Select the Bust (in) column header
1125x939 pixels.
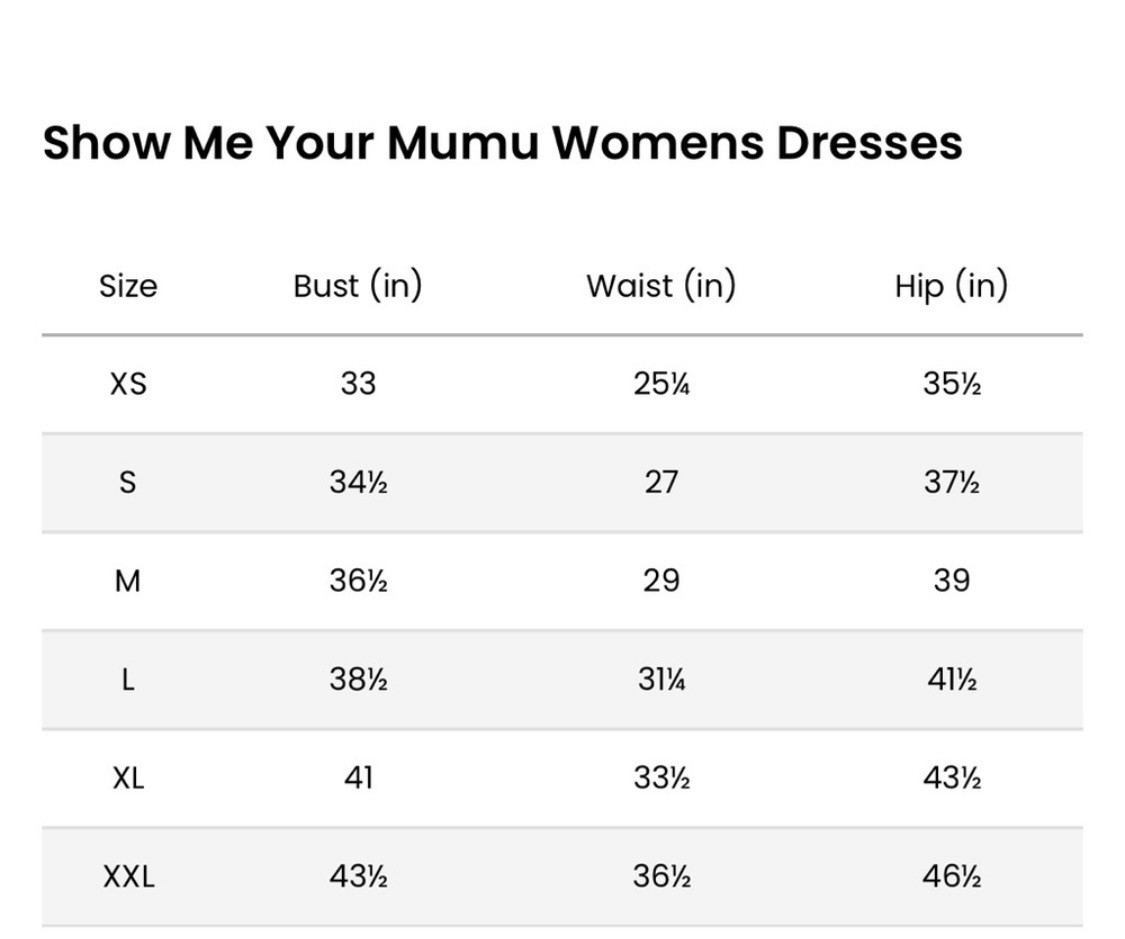[358, 286]
